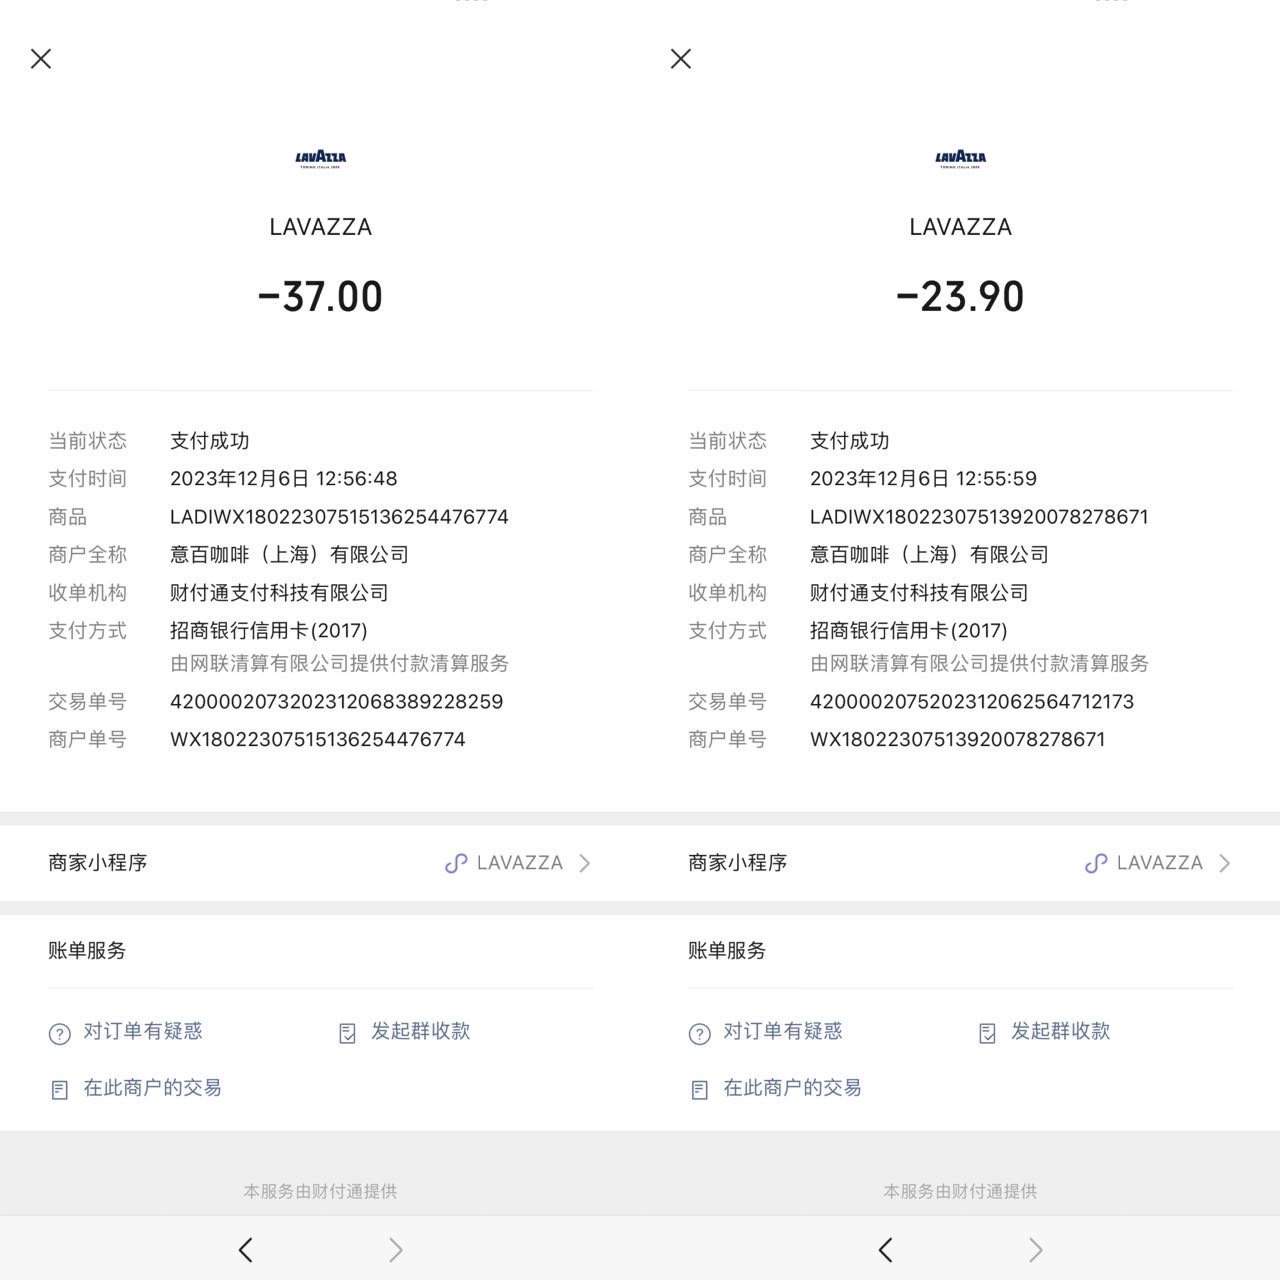Viewport: 1280px width, 1280px height.
Task: Close the -37.00 payment detail page
Action: pos(41,59)
